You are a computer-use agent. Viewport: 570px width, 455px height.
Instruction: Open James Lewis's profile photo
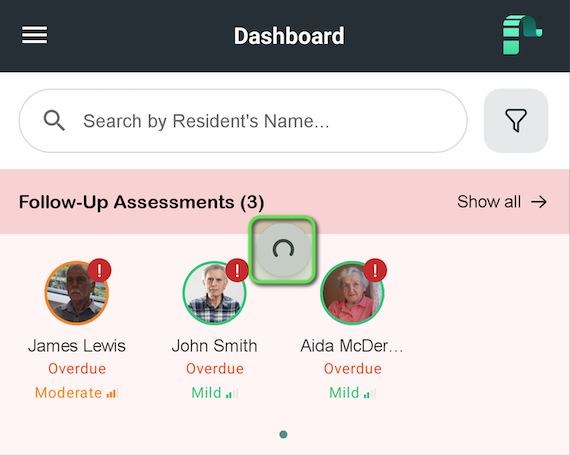[77, 293]
